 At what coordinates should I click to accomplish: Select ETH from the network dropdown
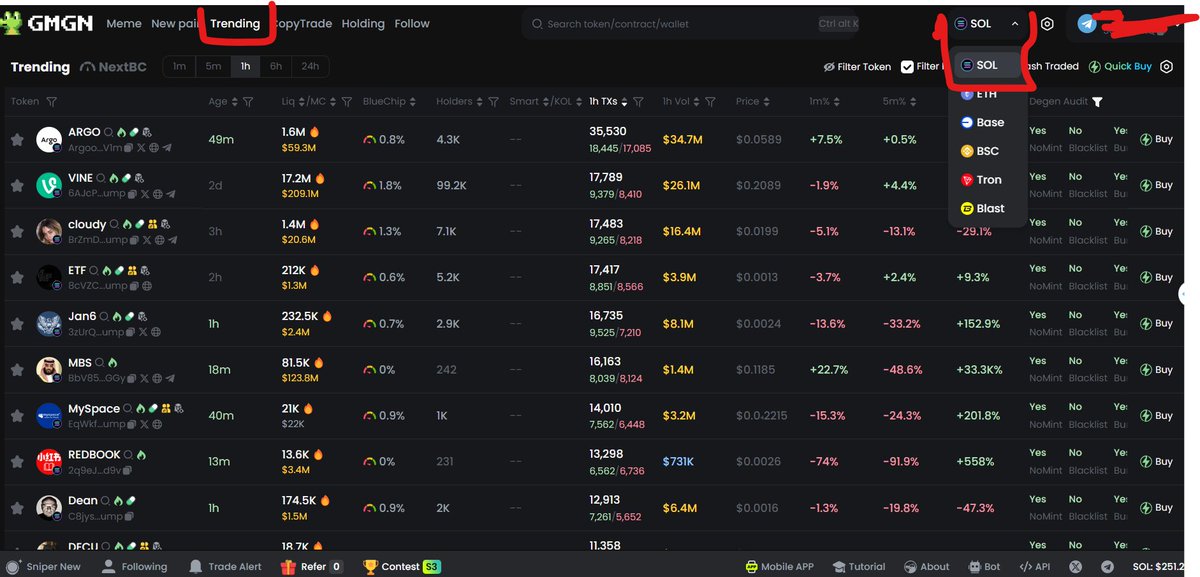[986, 93]
